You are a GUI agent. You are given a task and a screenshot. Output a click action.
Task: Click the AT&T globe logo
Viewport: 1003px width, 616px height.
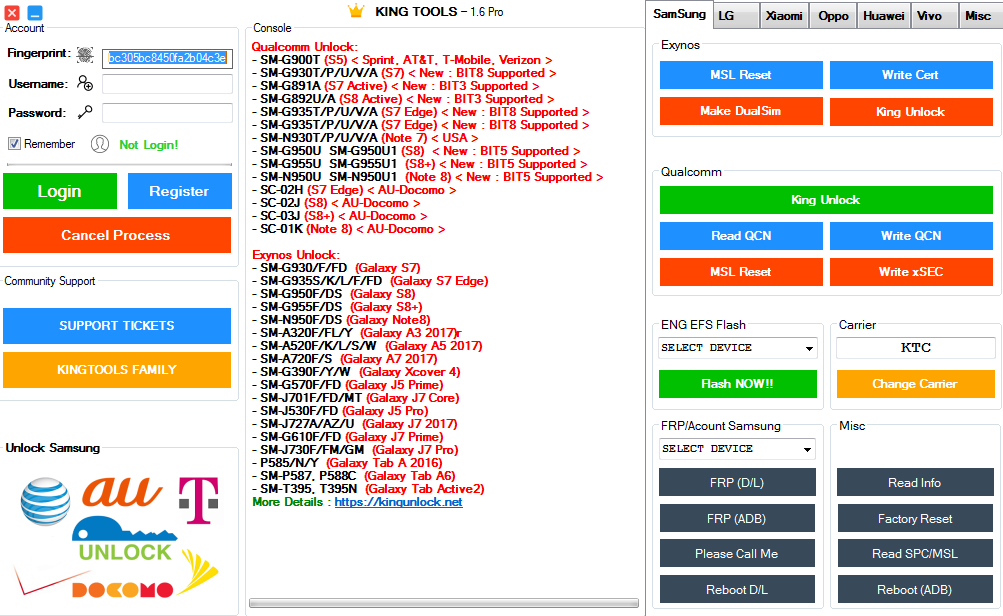(x=45, y=501)
